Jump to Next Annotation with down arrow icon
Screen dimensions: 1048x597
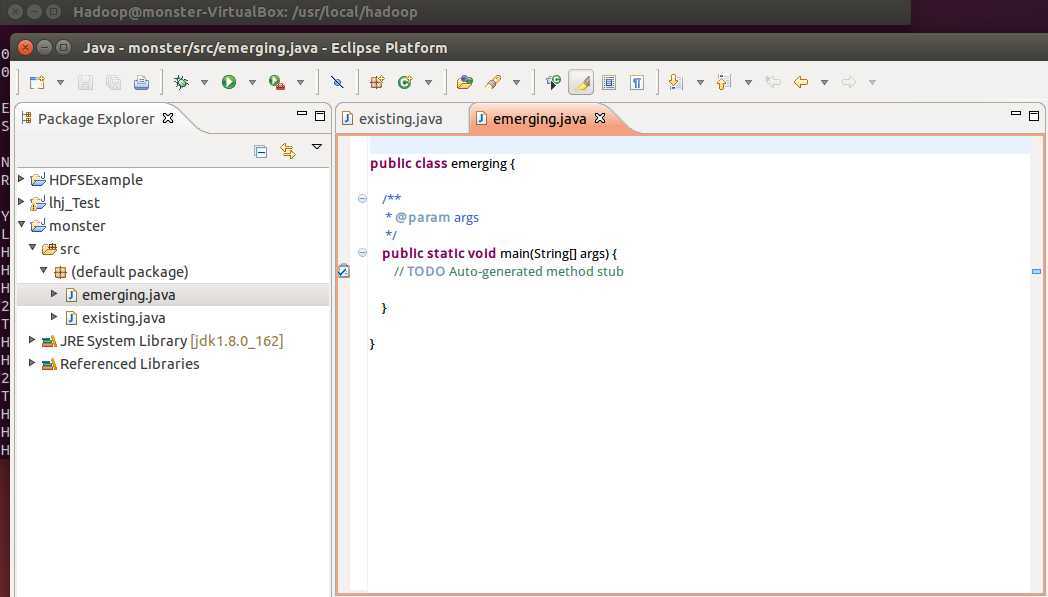pos(676,83)
